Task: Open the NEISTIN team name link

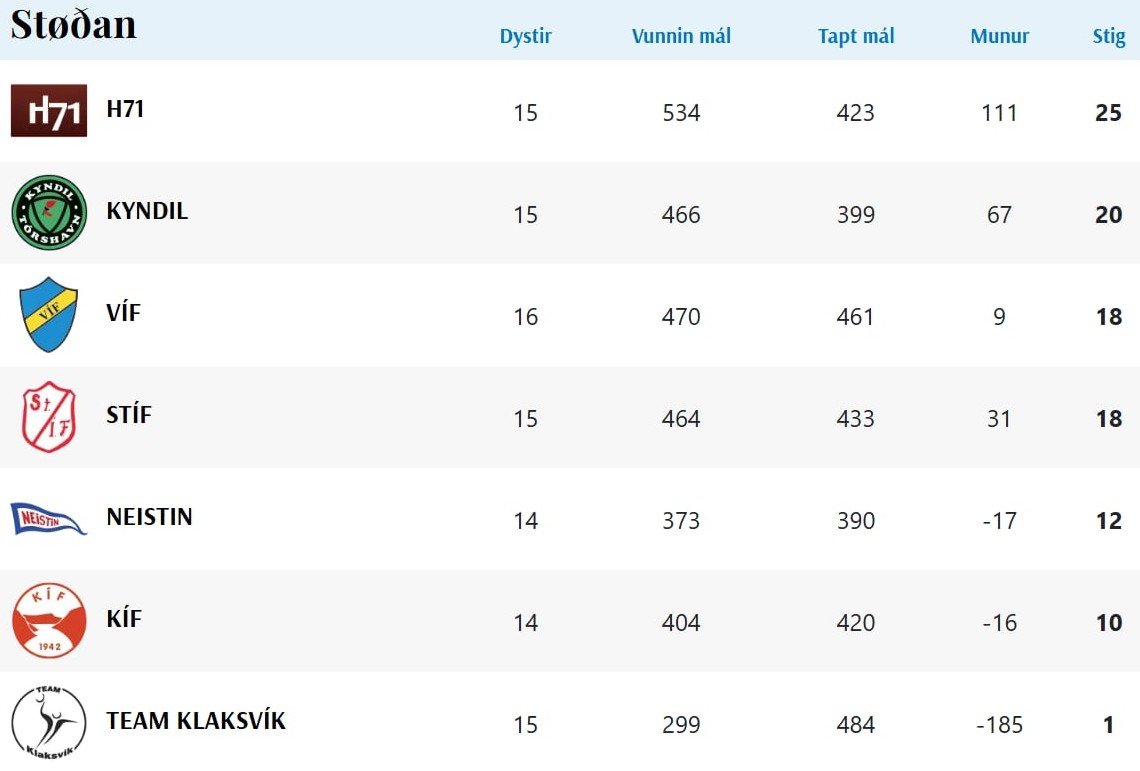Action: tap(149, 517)
